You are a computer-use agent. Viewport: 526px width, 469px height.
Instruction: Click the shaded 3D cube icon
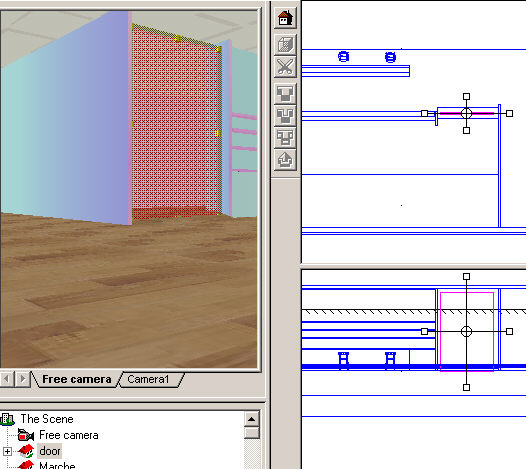[285, 45]
